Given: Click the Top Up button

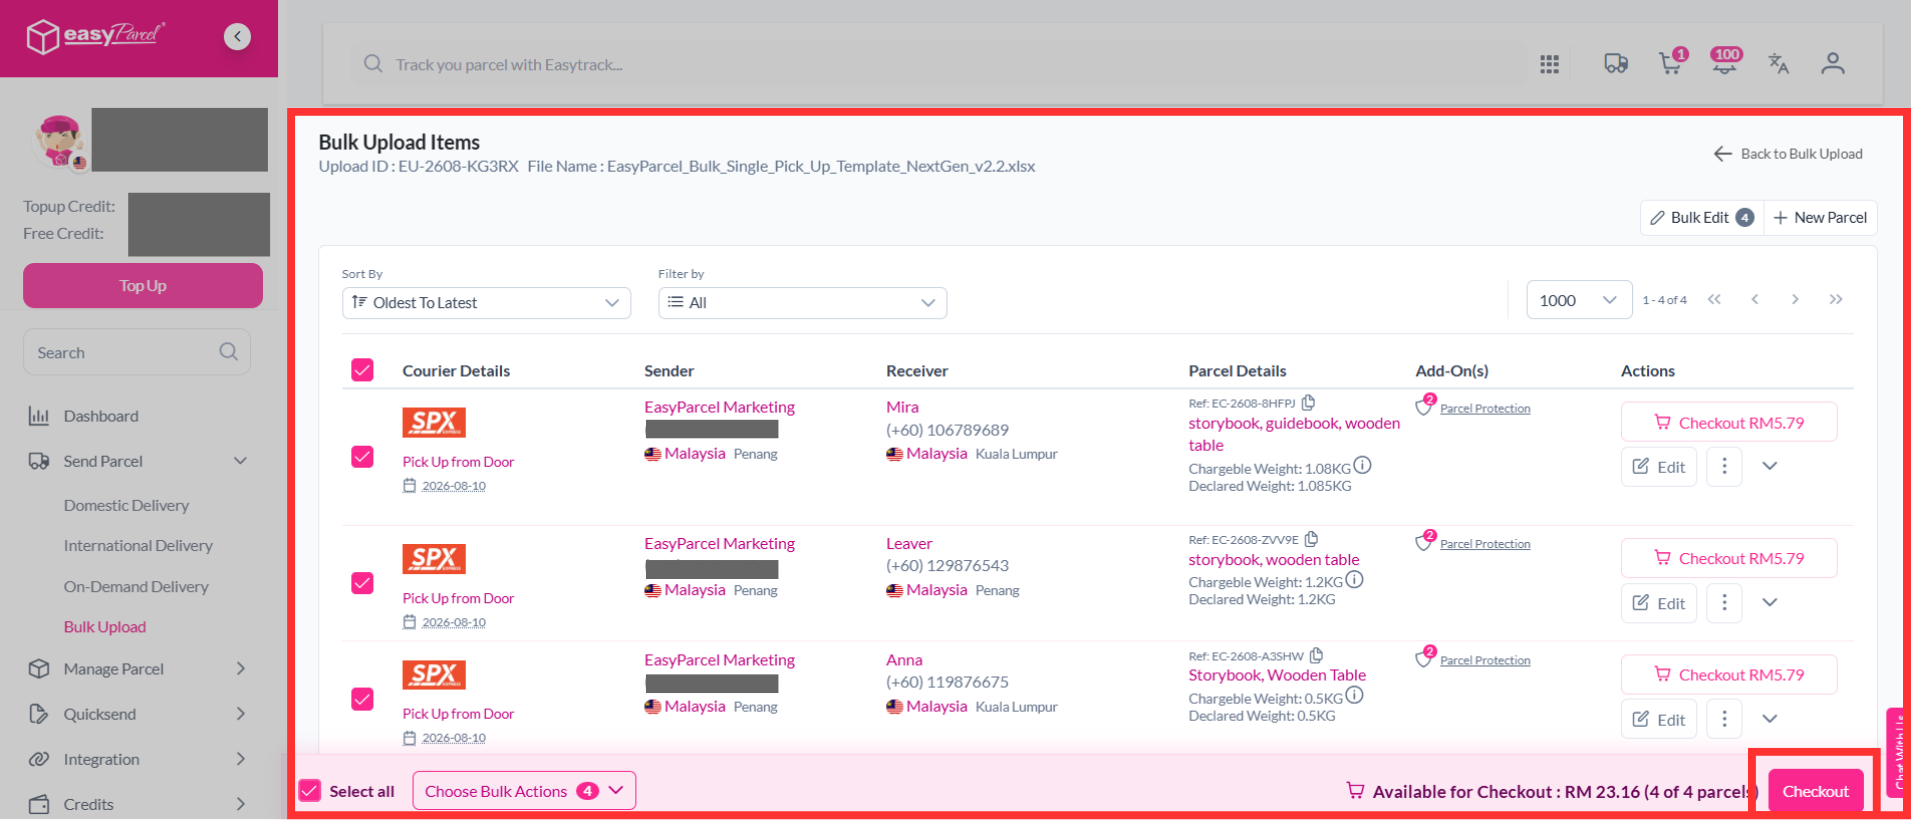Looking at the screenshot, I should pos(143,286).
